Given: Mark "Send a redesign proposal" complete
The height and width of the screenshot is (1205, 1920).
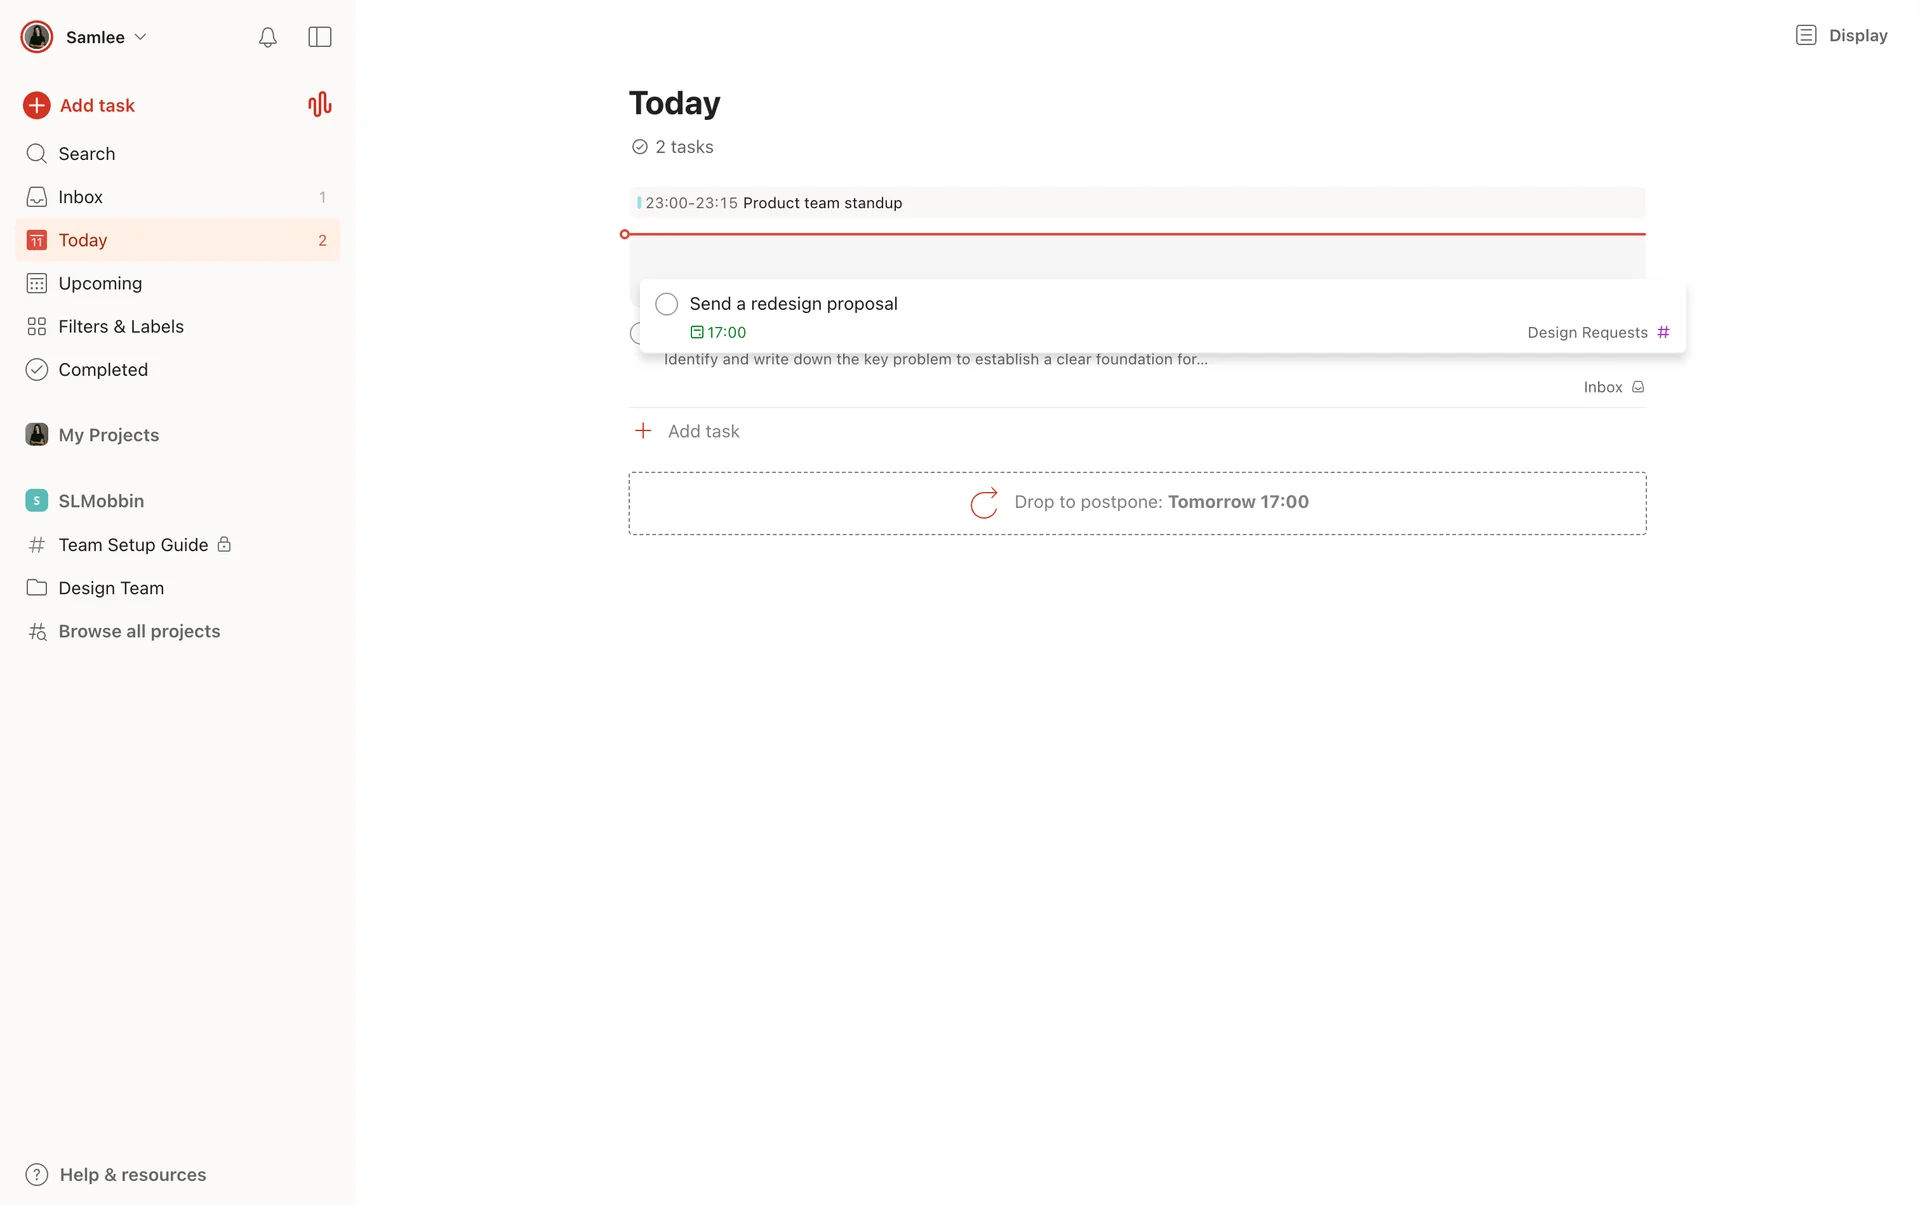Looking at the screenshot, I should tap(666, 304).
